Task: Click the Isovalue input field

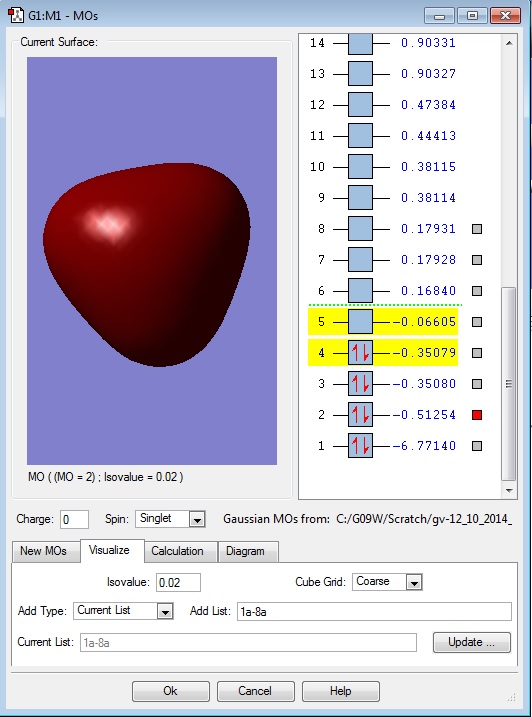Action: 178,583
